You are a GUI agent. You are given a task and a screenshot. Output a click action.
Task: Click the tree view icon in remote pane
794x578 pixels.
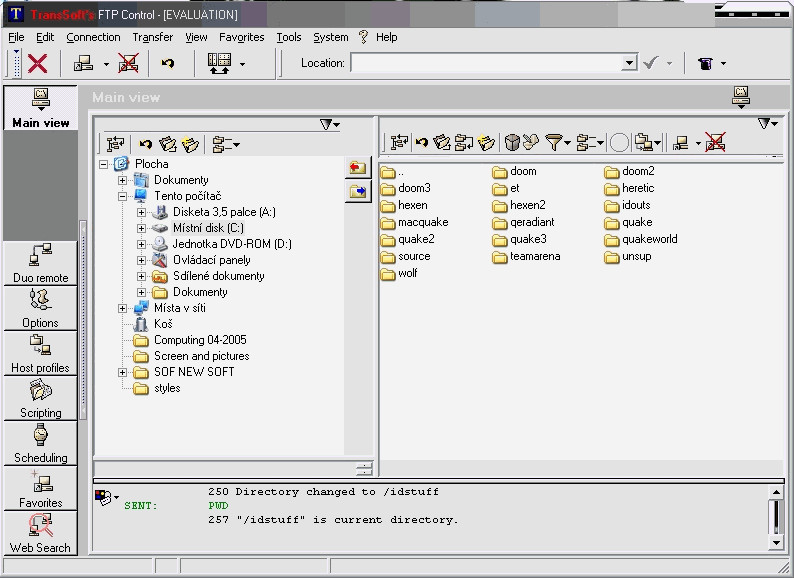[399, 142]
